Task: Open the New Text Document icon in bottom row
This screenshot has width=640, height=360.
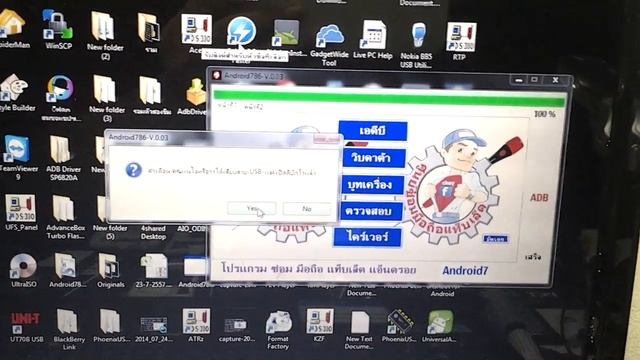Action: click(359, 330)
